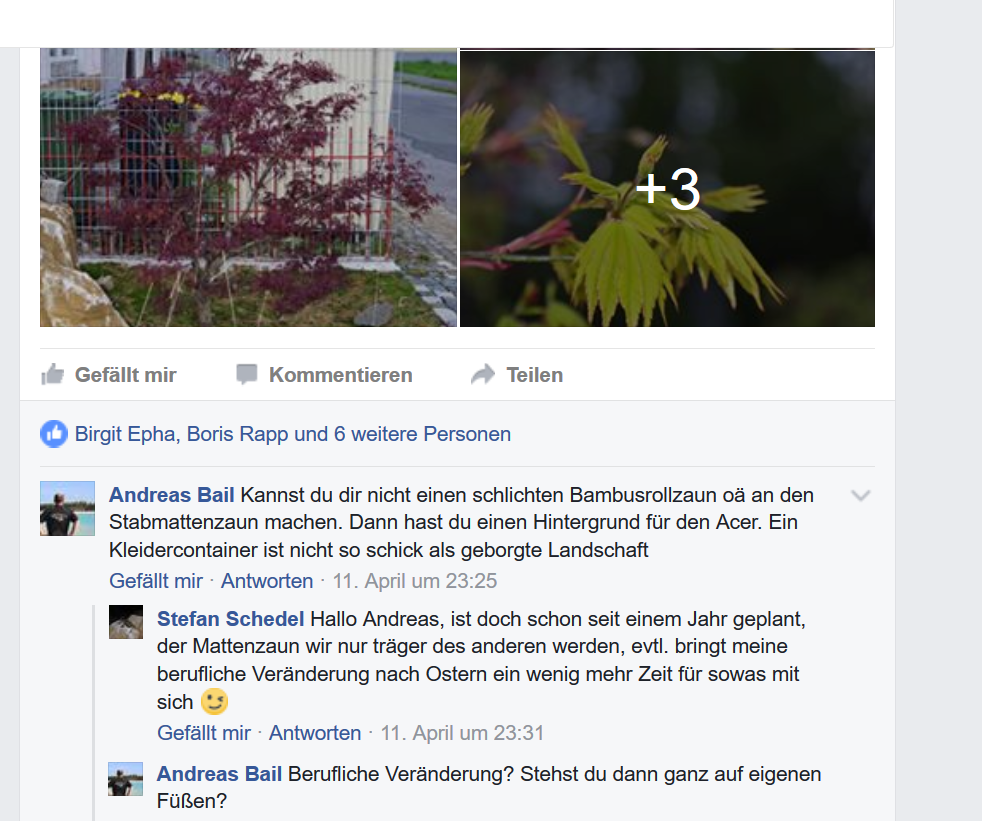Open the Stefan Schedel name link
Image resolution: width=982 pixels, height=821 pixels.
click(230, 619)
